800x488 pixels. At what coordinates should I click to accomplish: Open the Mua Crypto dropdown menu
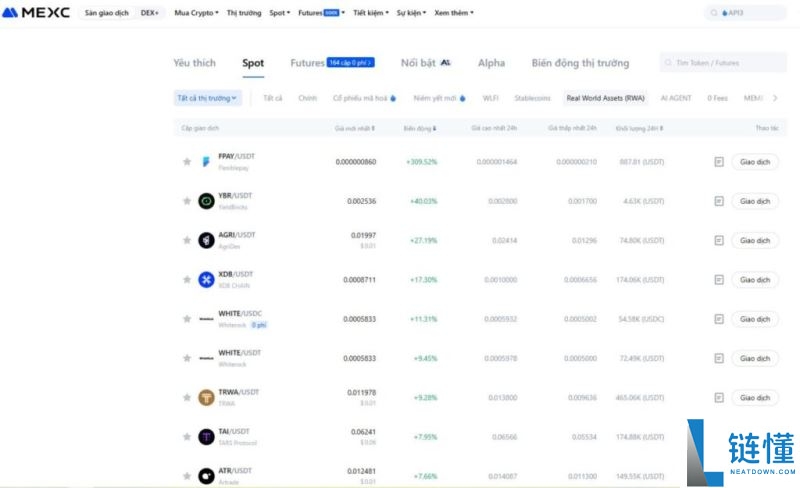(196, 13)
